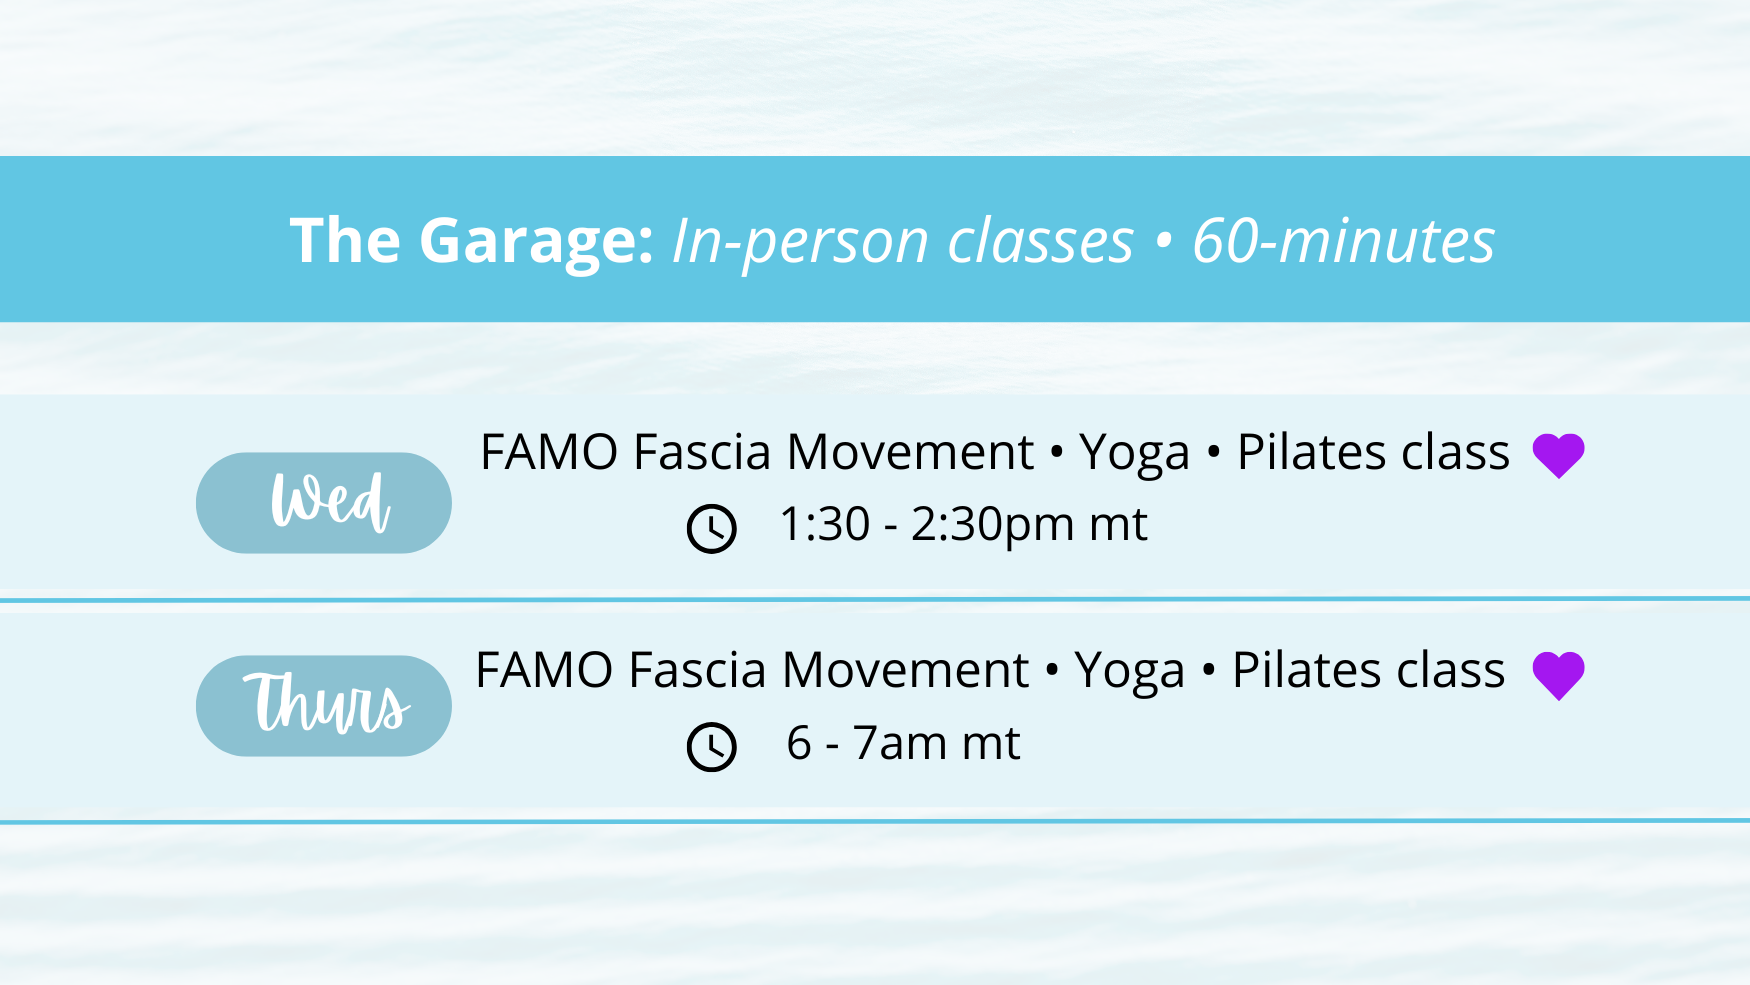The width and height of the screenshot is (1750, 985).
Task: Click the blue divider line below Wednesday's row
Action: pyautogui.click(x=875, y=599)
